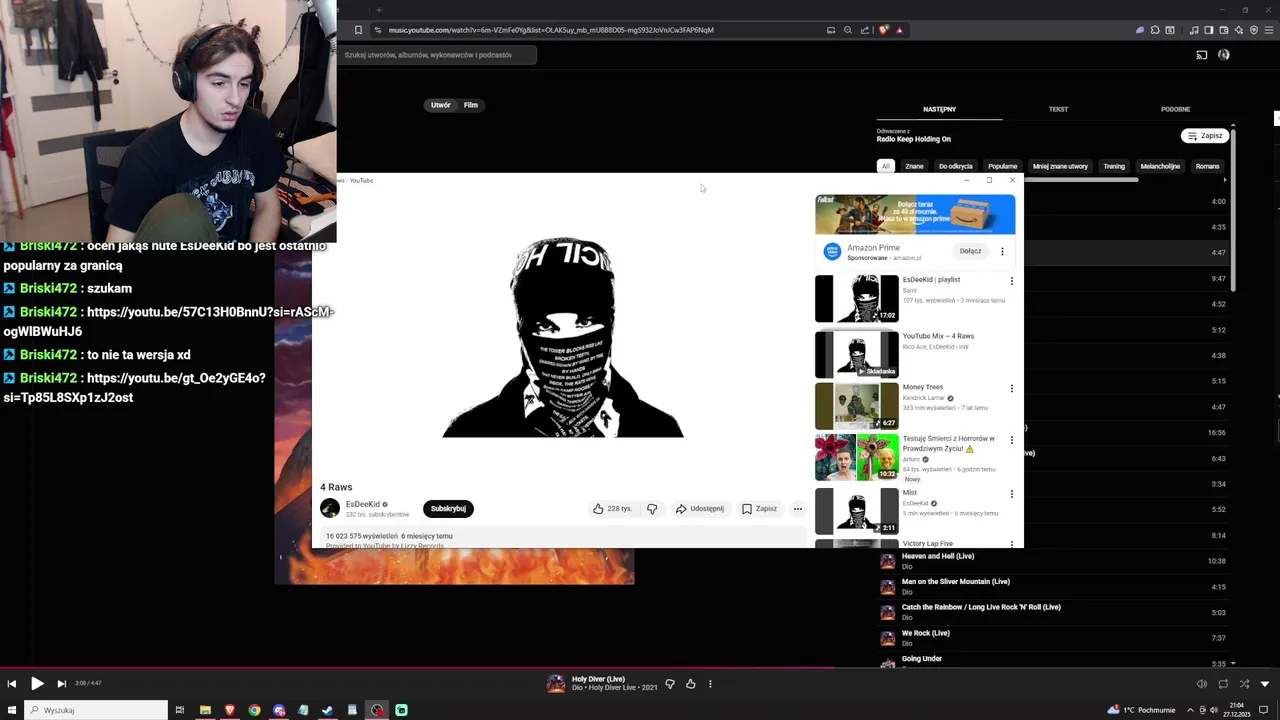The height and width of the screenshot is (720, 1280).
Task: Skip to next track in player bar
Action: click(61, 684)
